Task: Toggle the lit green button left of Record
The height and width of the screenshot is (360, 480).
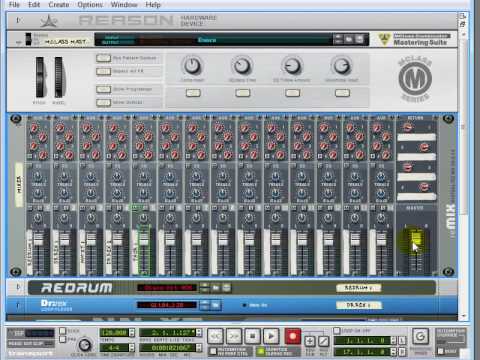Action: (260, 351)
